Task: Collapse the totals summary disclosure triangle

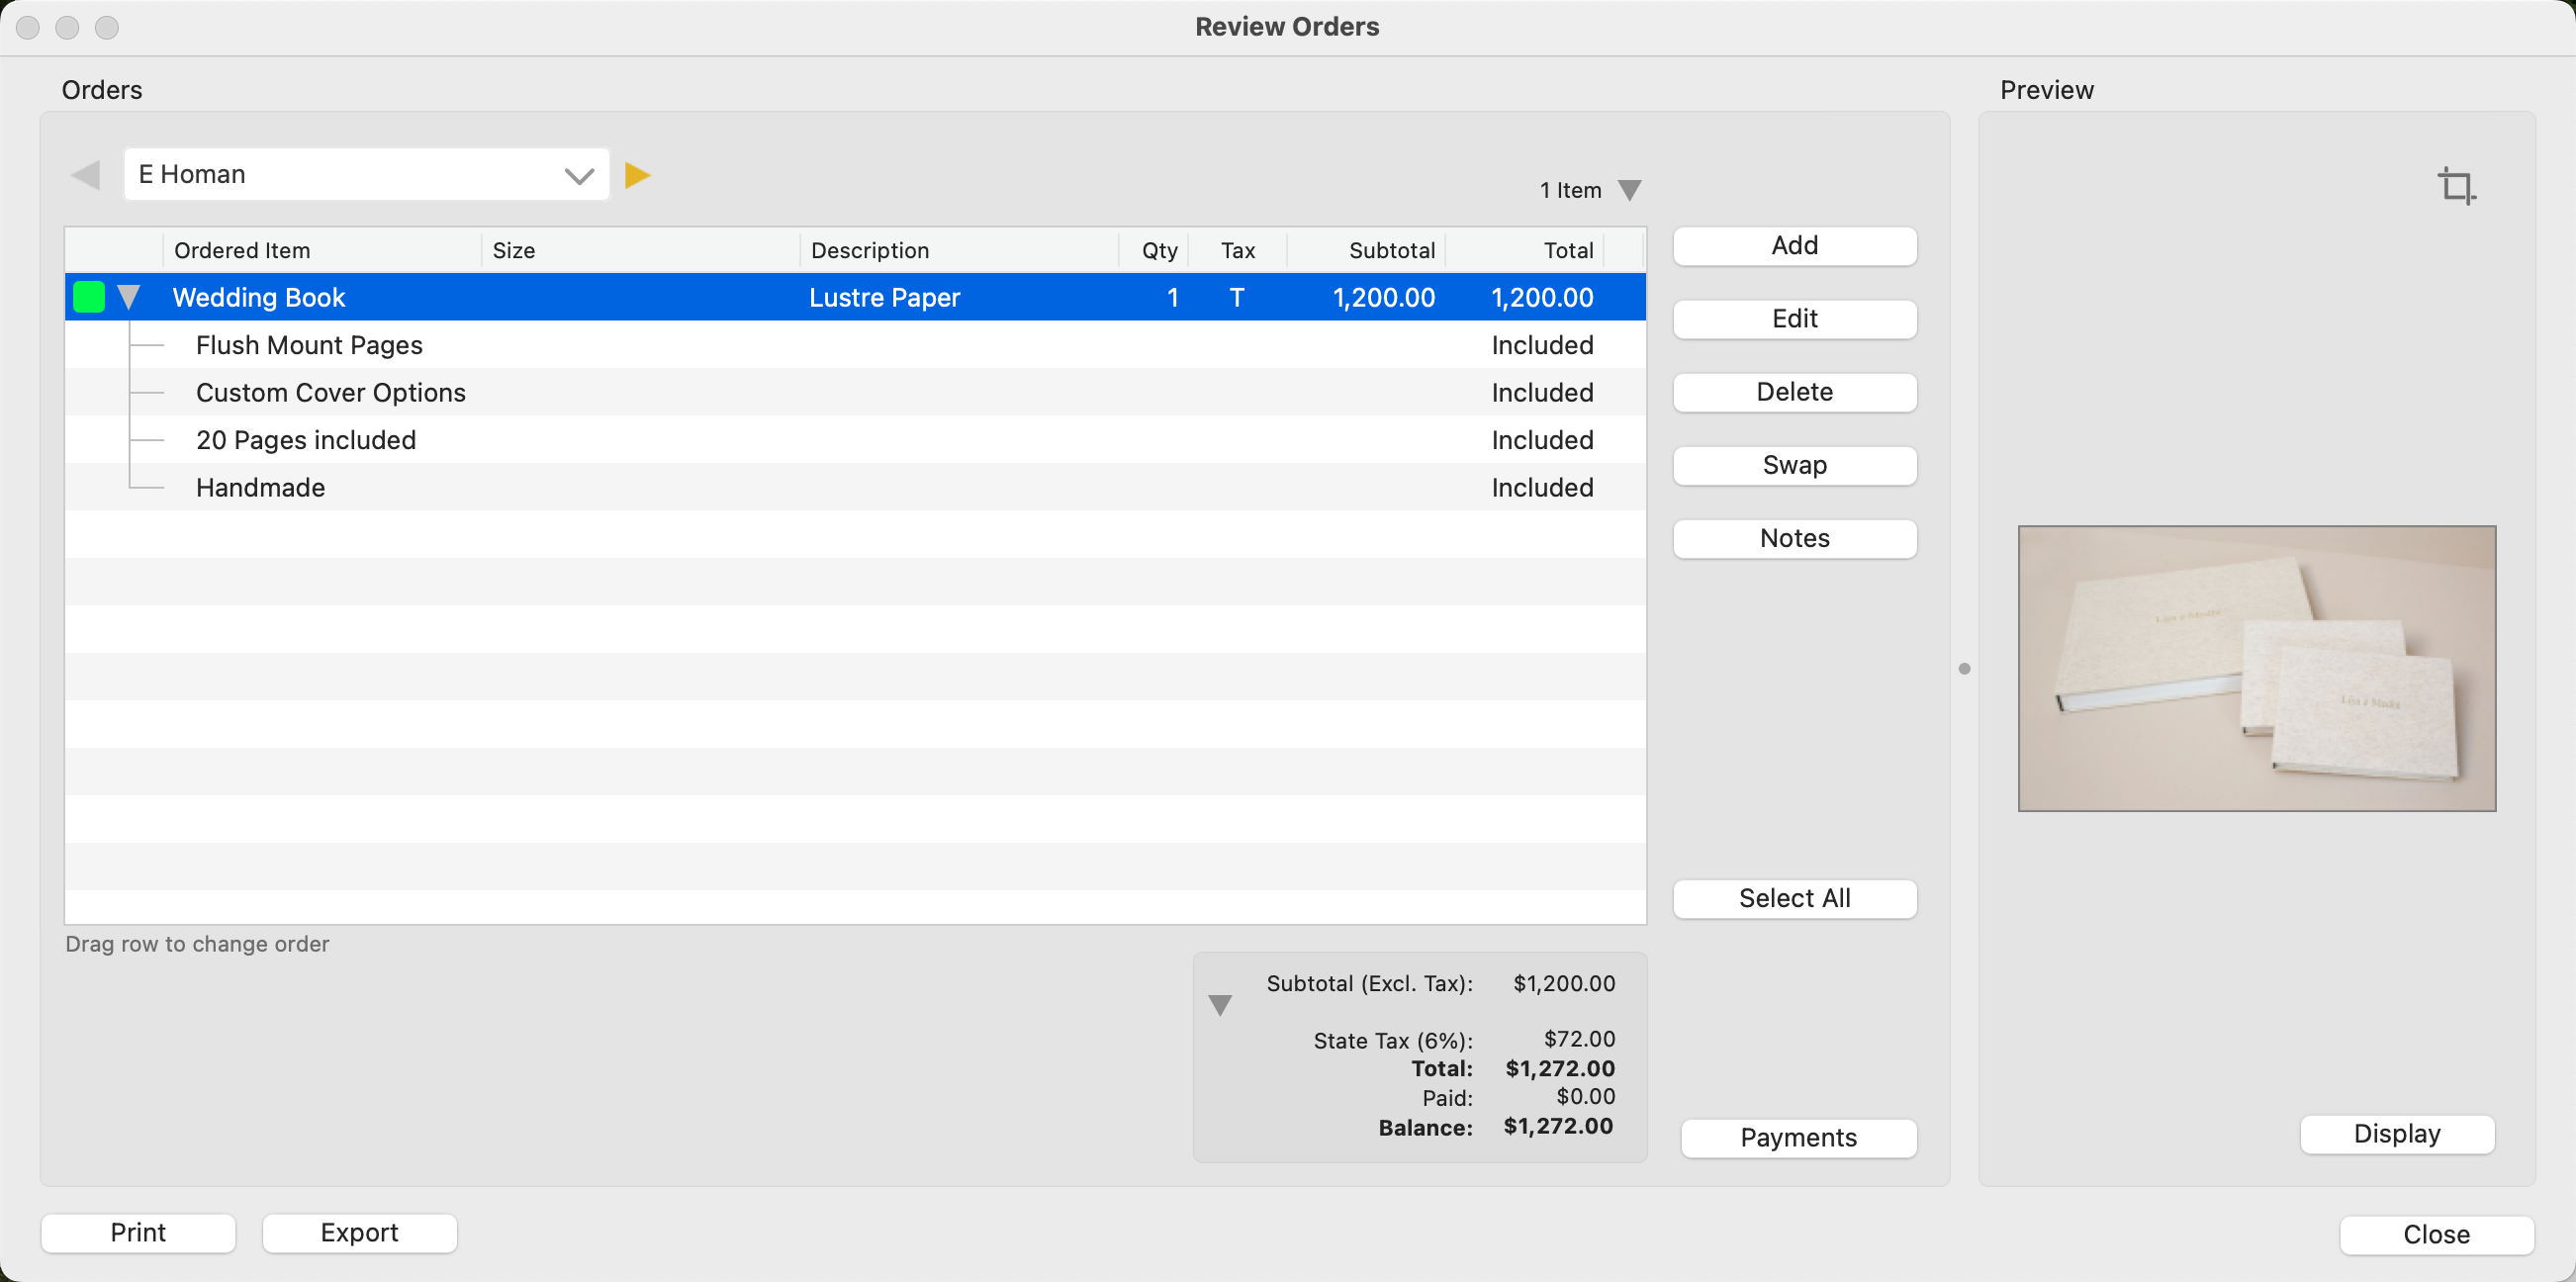Action: [x=1219, y=1005]
